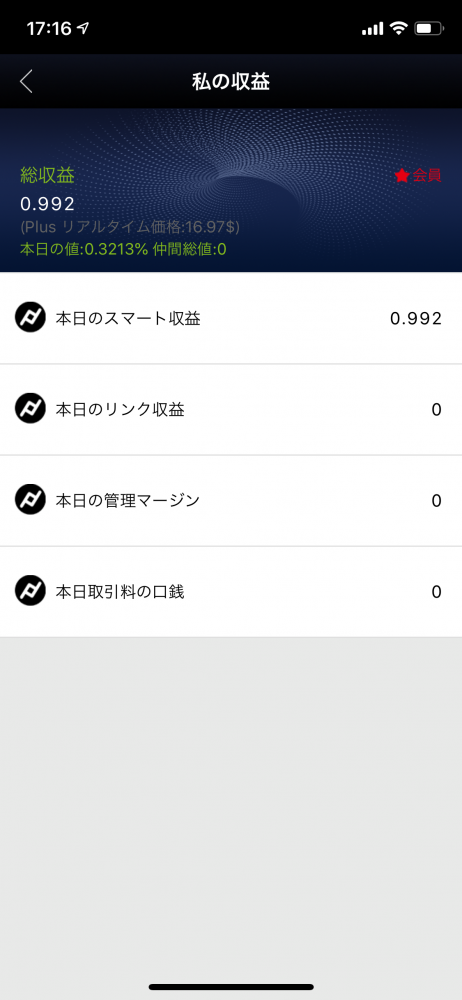Tap the 0.992 value in smart earnings row

click(x=416, y=318)
